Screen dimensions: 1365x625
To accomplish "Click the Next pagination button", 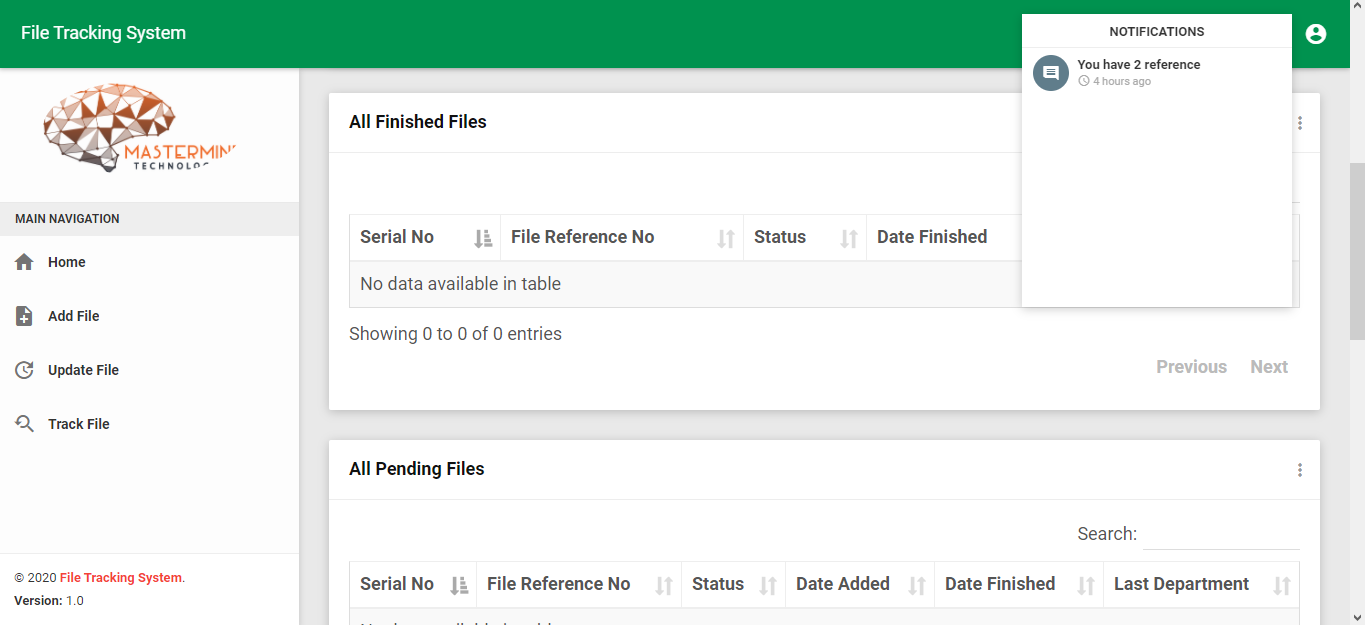I will pyautogui.click(x=1268, y=367).
